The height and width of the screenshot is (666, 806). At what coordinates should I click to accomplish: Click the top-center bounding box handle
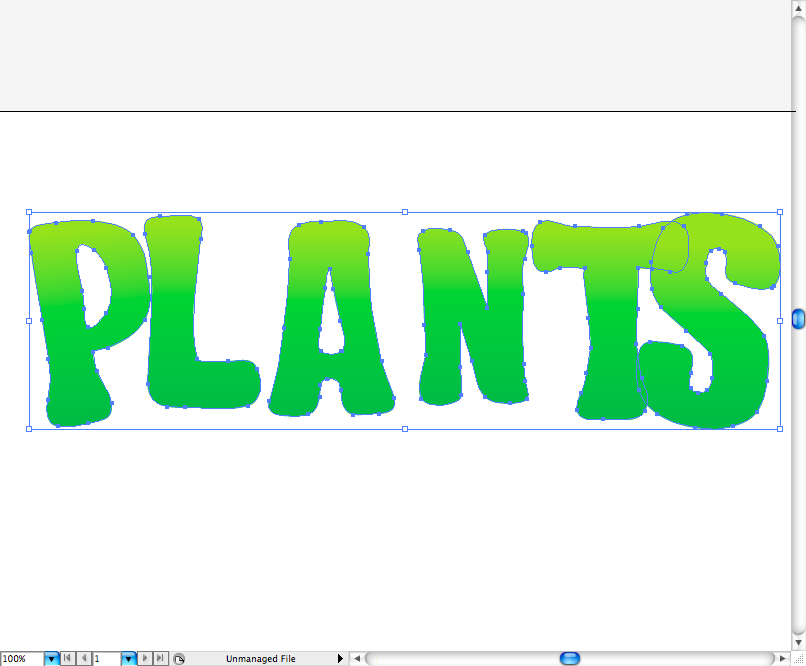(x=404, y=212)
